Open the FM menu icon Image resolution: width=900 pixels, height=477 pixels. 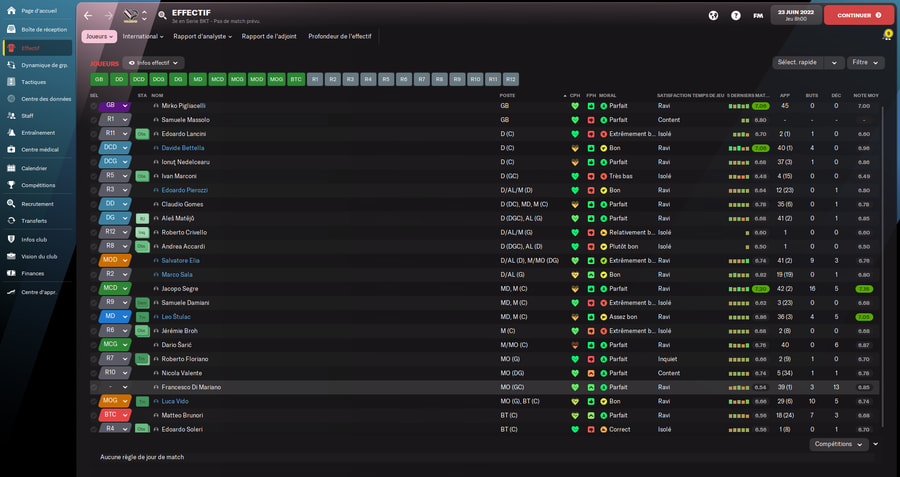click(758, 15)
